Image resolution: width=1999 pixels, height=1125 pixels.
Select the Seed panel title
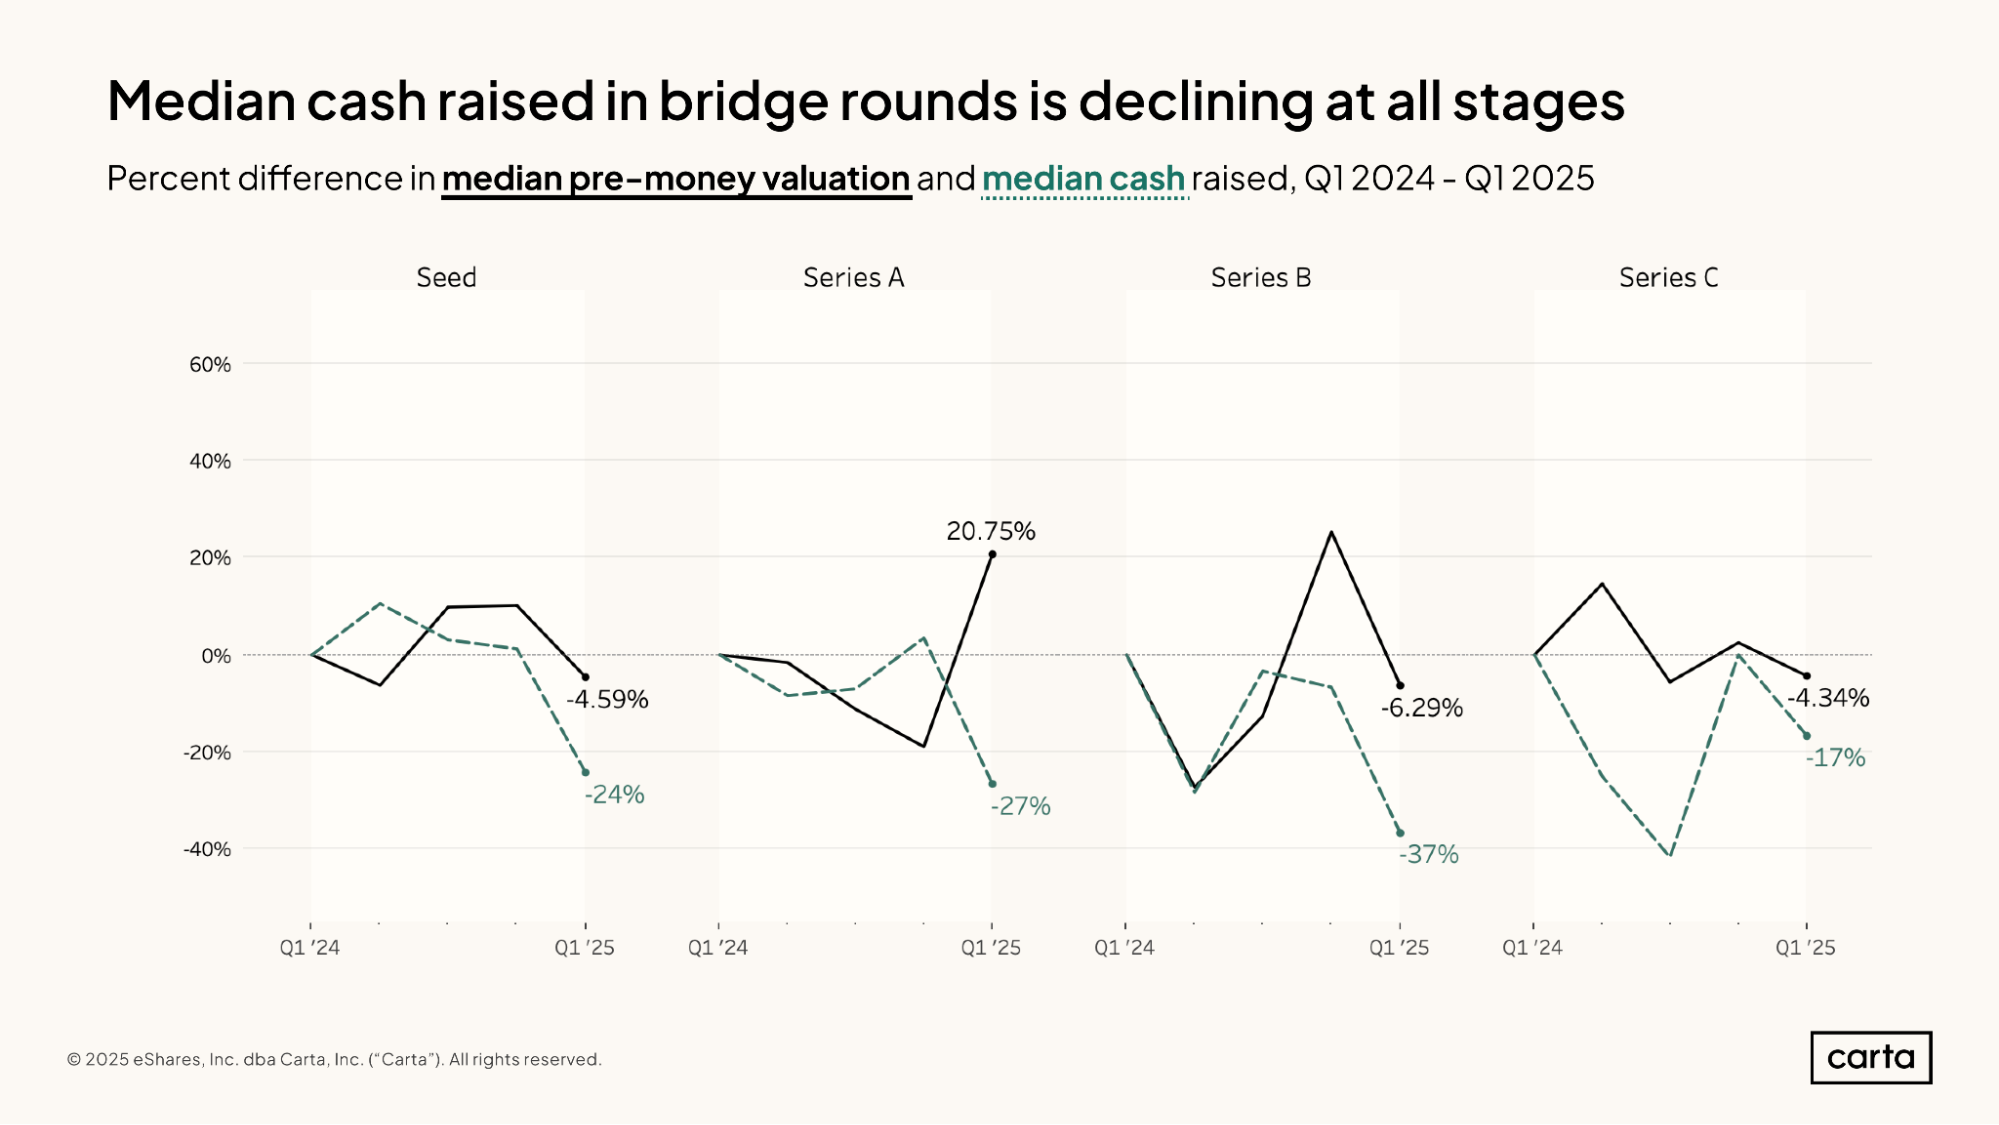click(x=446, y=277)
